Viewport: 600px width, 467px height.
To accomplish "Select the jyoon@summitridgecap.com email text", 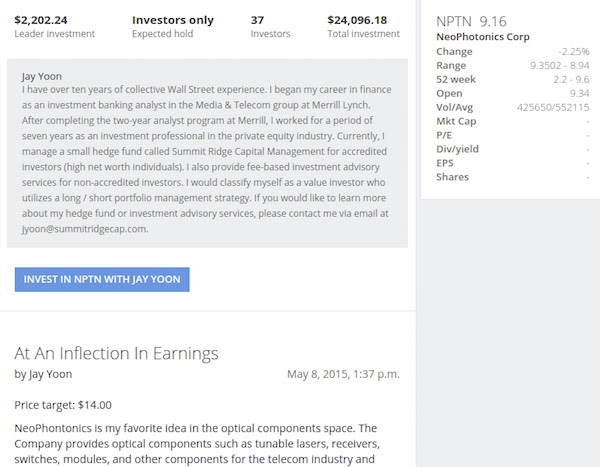I will tap(85, 229).
